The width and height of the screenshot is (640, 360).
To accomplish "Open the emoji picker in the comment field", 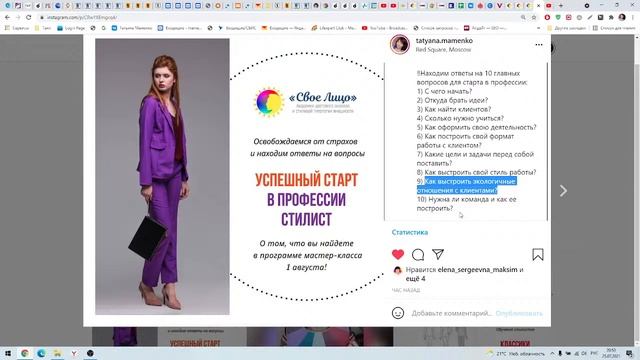I will tap(398, 313).
